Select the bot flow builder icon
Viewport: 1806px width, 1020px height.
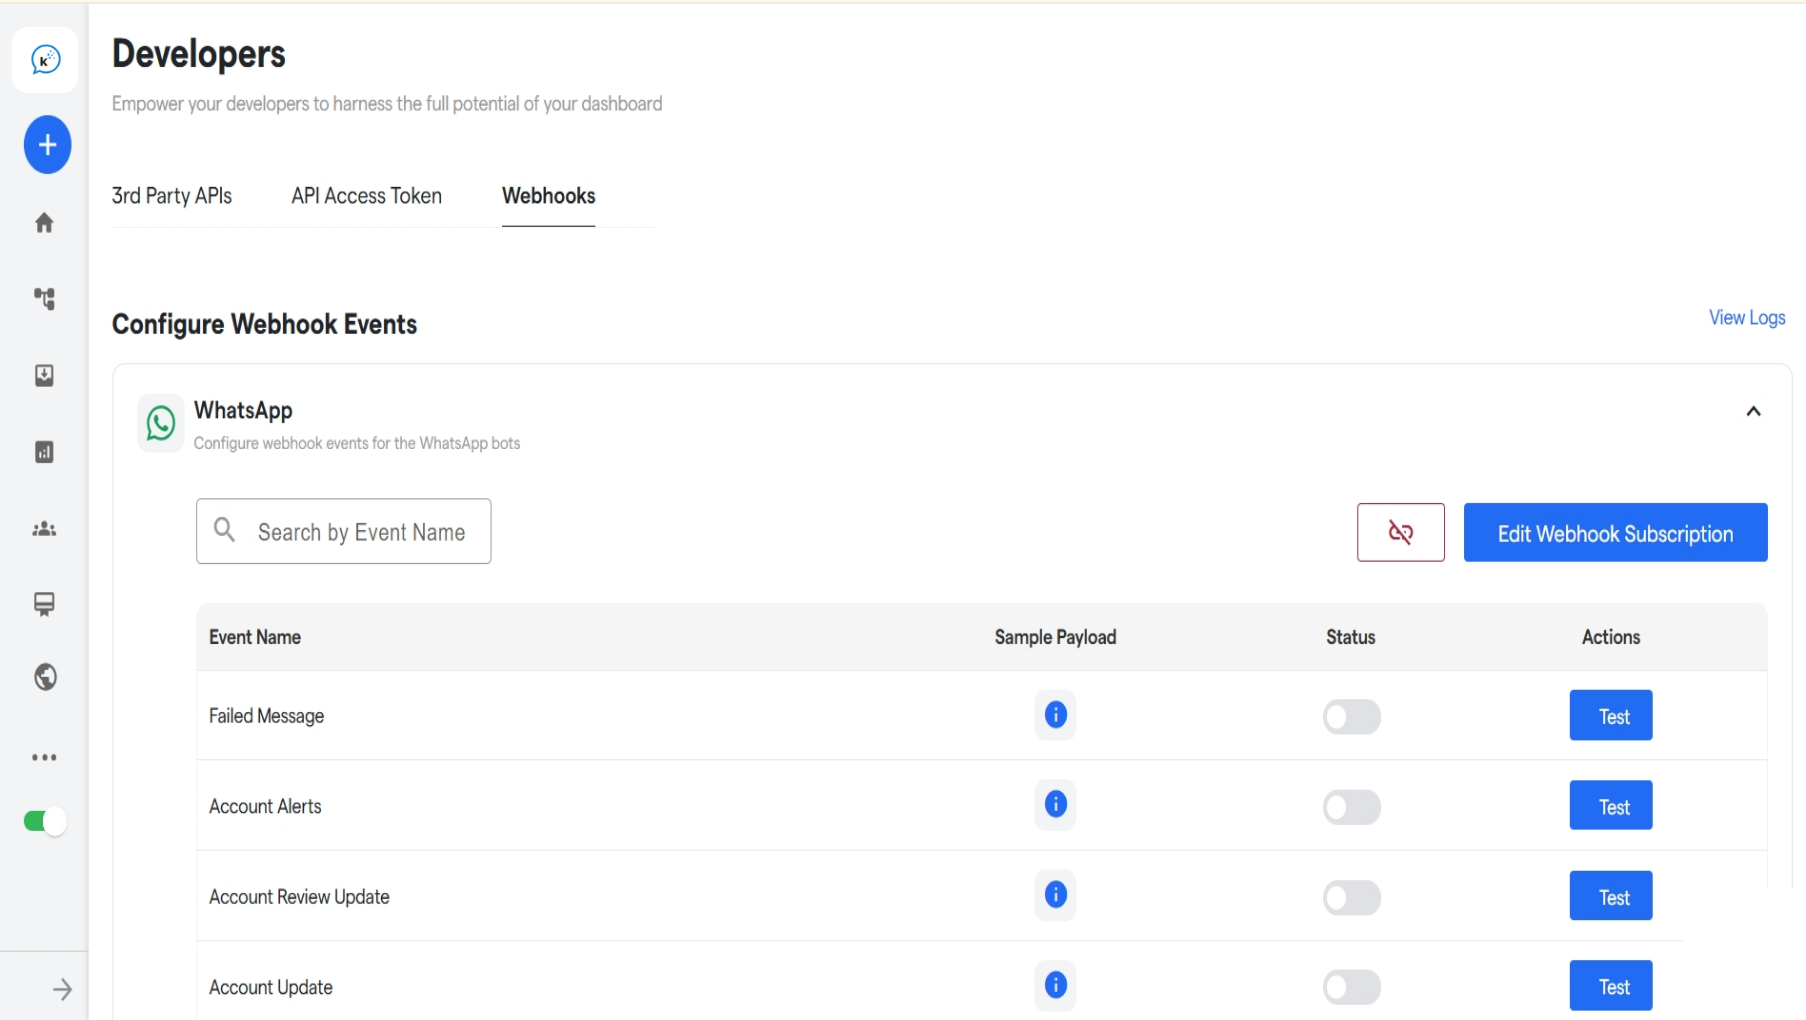(x=44, y=299)
